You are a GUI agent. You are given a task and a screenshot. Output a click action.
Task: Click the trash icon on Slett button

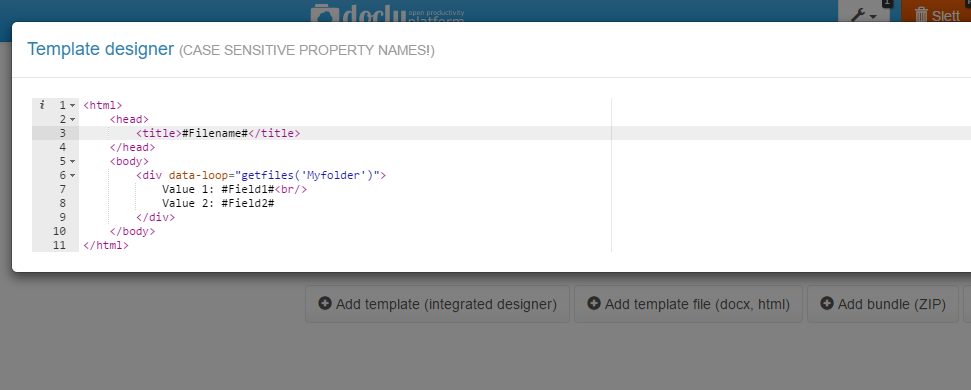(x=921, y=15)
